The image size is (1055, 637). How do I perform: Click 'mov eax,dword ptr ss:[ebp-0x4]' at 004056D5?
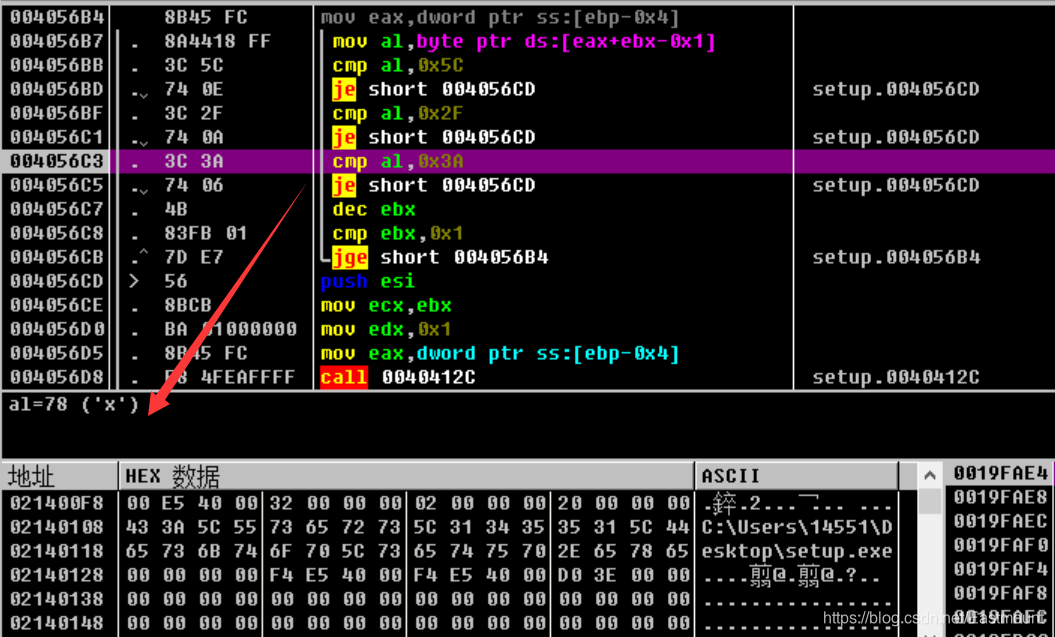500,353
